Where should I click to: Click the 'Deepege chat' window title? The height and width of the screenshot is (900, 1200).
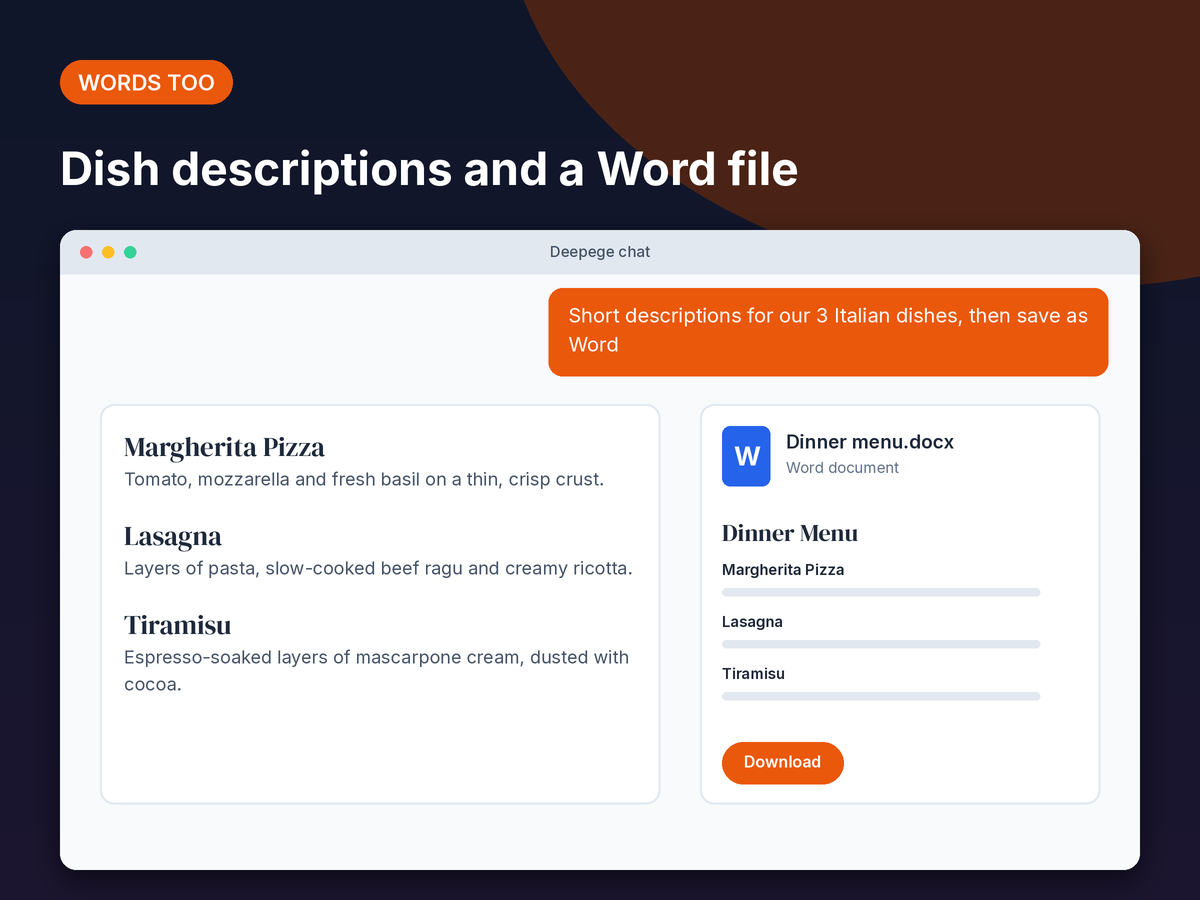(600, 252)
